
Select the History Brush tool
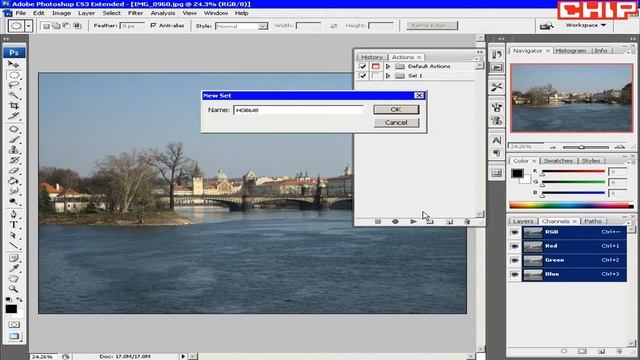[x=14, y=160]
